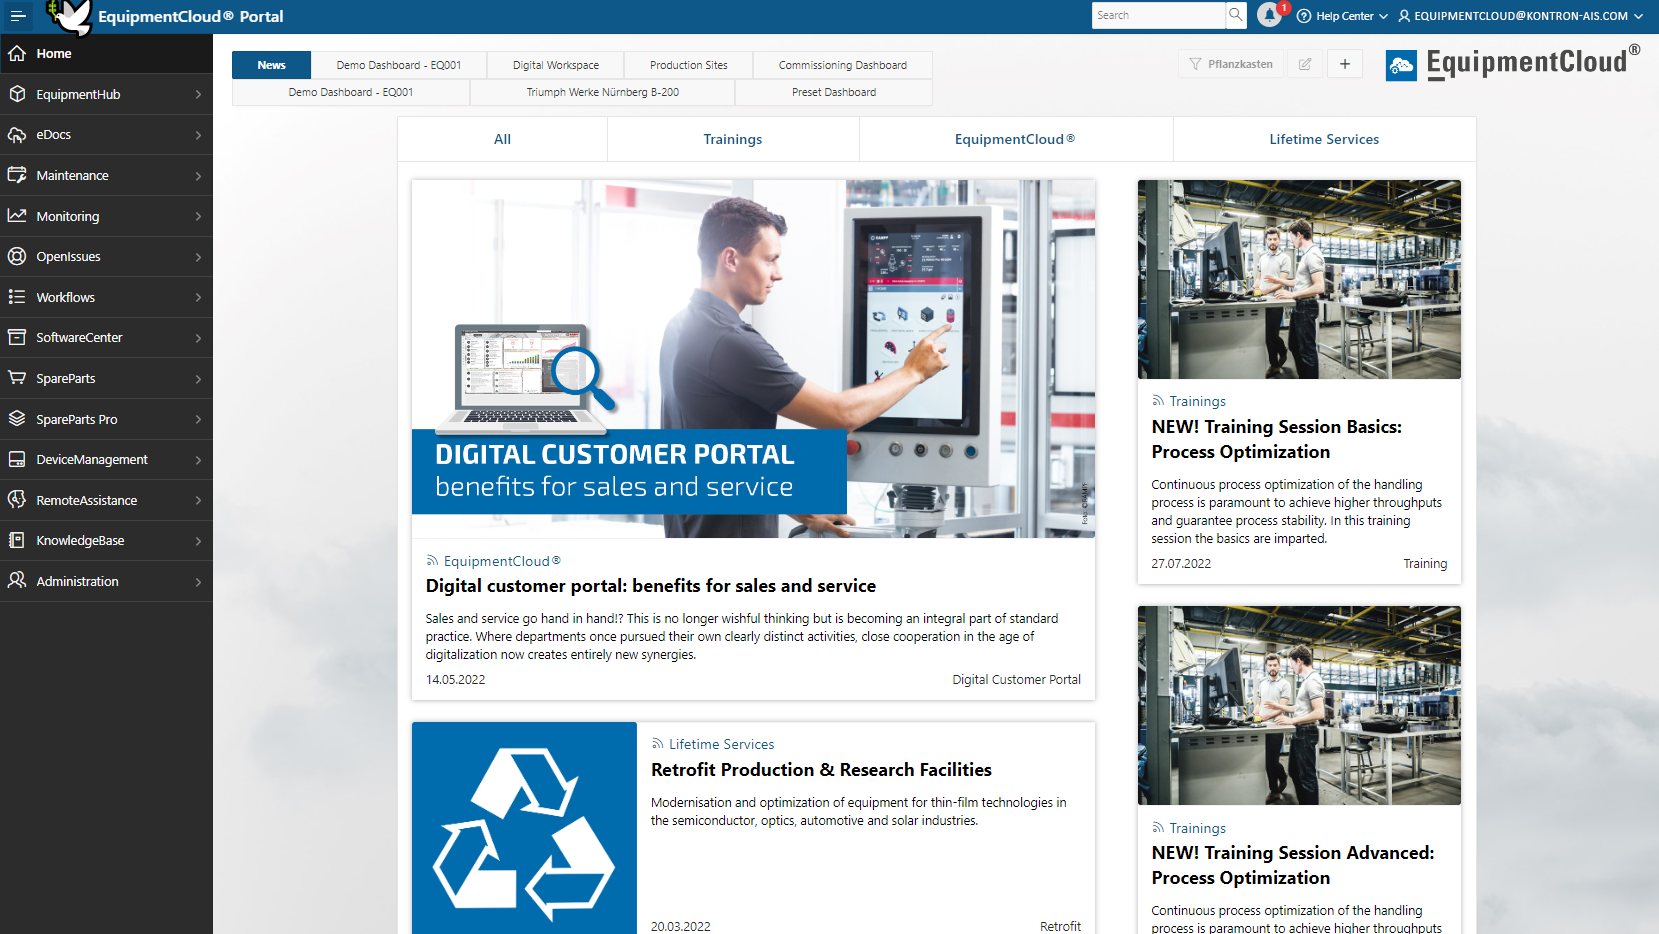Screen dimensions: 1659x934
Task: Click the Pflanzkasten filter button
Action: (x=1231, y=64)
